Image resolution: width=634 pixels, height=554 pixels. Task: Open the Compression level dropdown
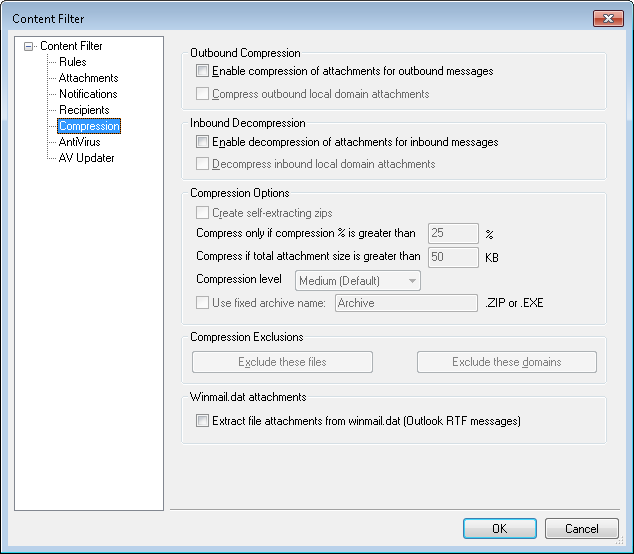[x=358, y=281]
